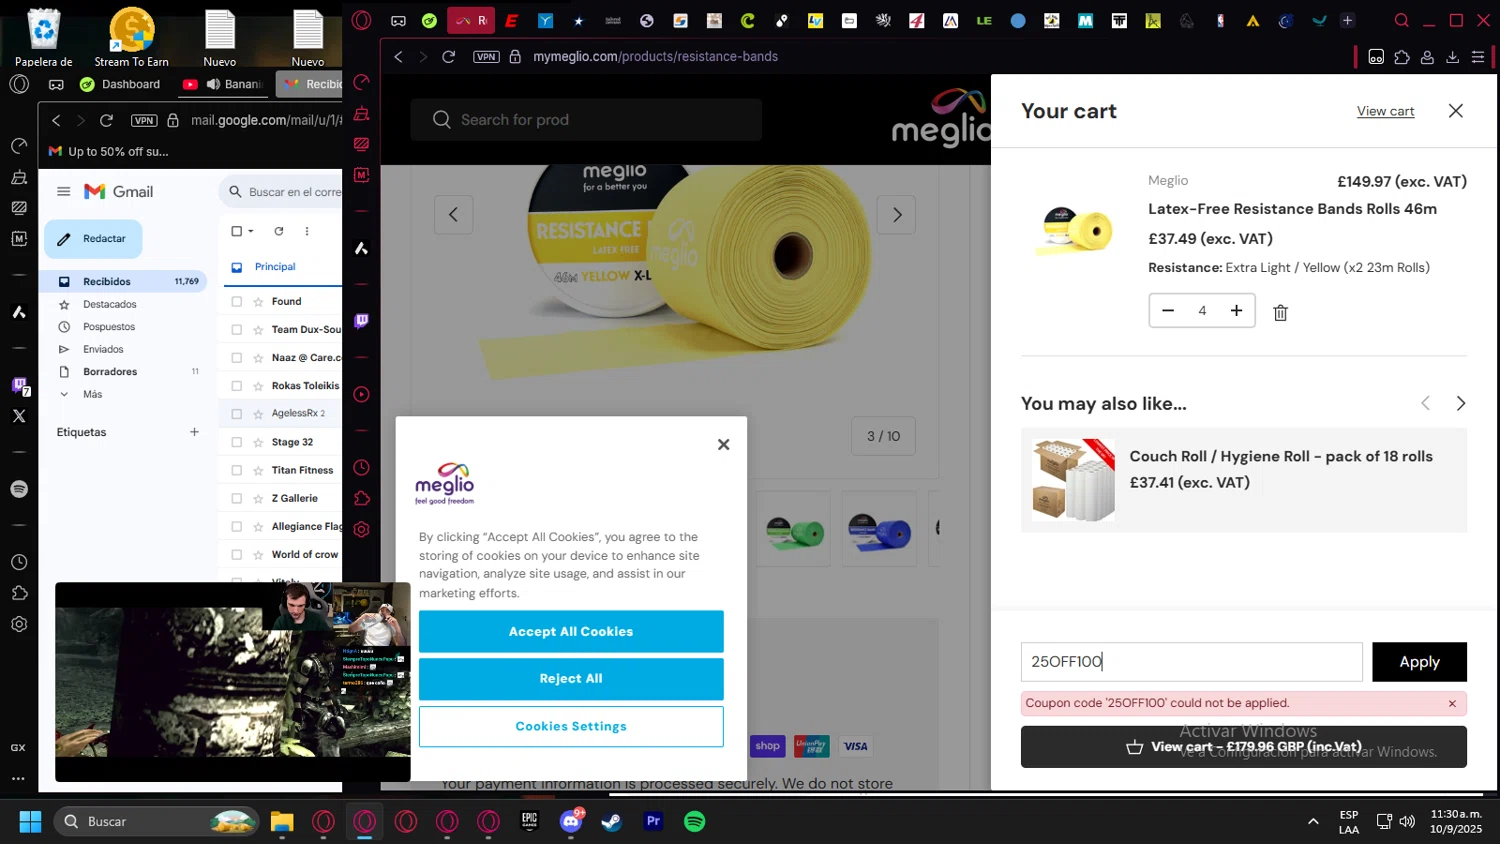The image size is (1500, 844).
Task: Click the Couch Roll product thumbnail
Action: [1073, 480]
